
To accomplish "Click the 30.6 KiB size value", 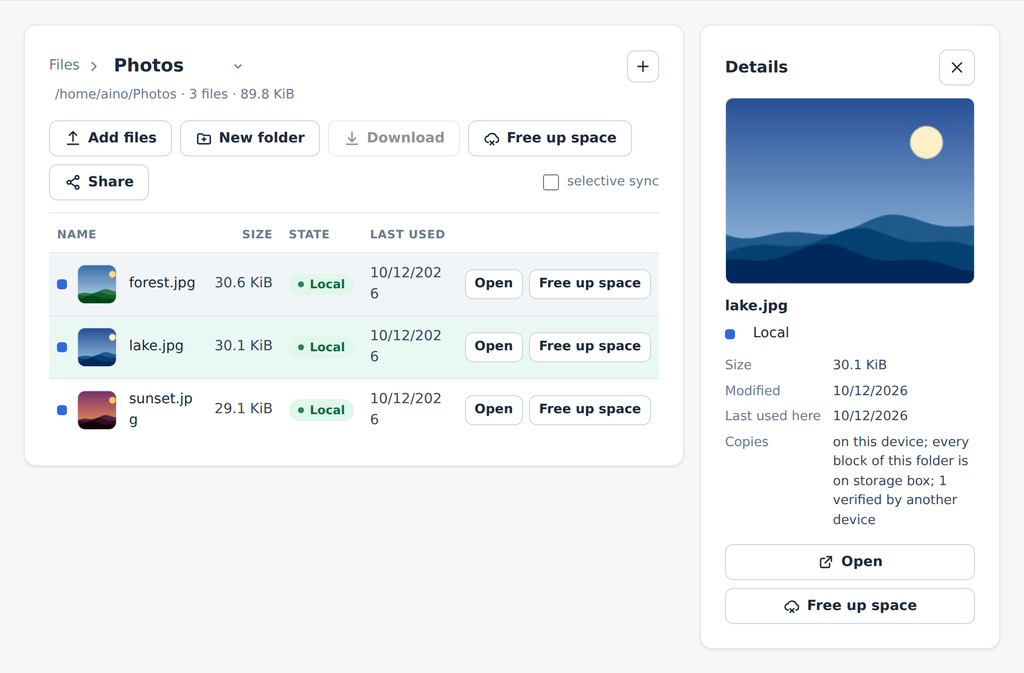I will pos(244,283).
